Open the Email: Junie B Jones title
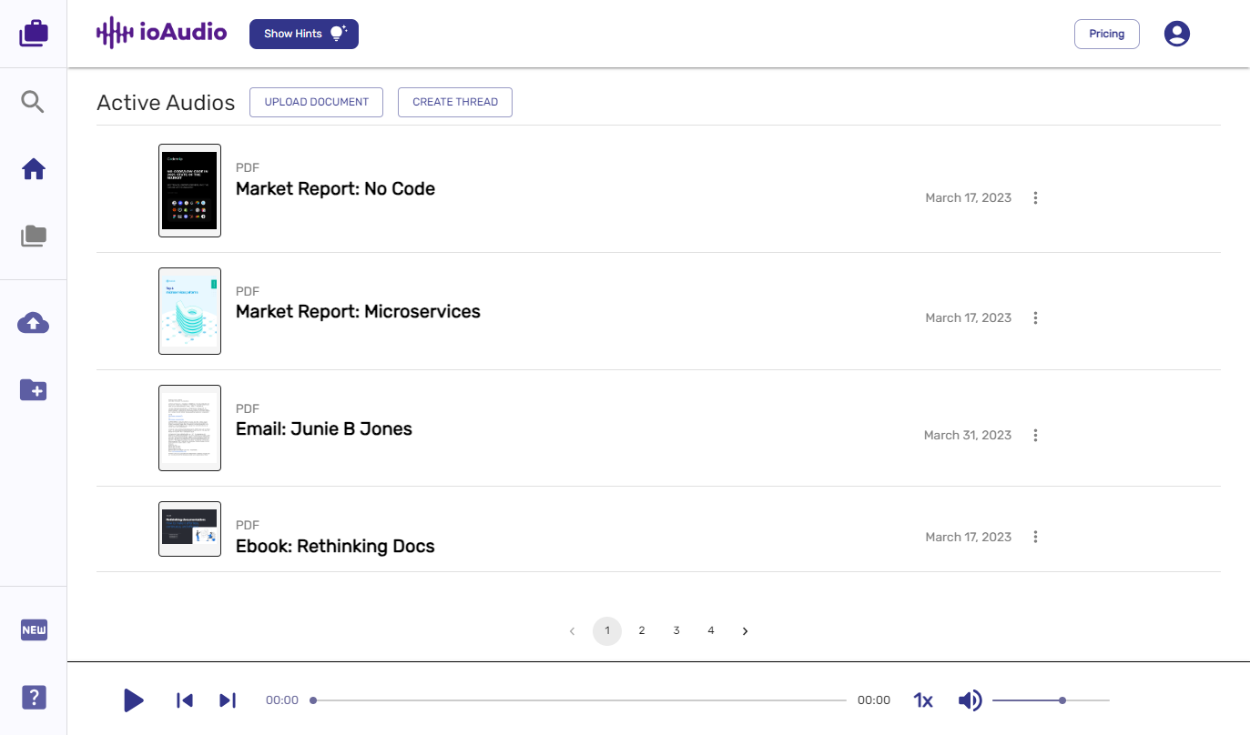Screen dimensions: 1250x735 point(324,429)
